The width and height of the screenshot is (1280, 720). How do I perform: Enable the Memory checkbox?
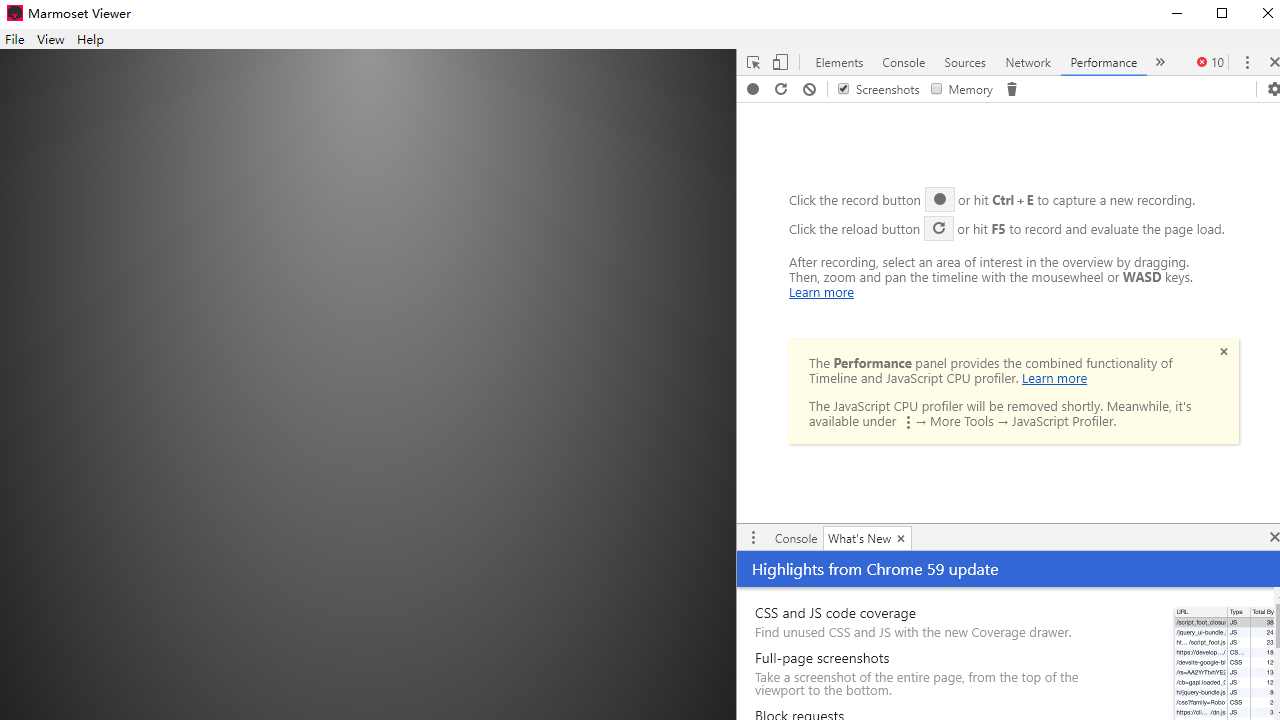(937, 89)
